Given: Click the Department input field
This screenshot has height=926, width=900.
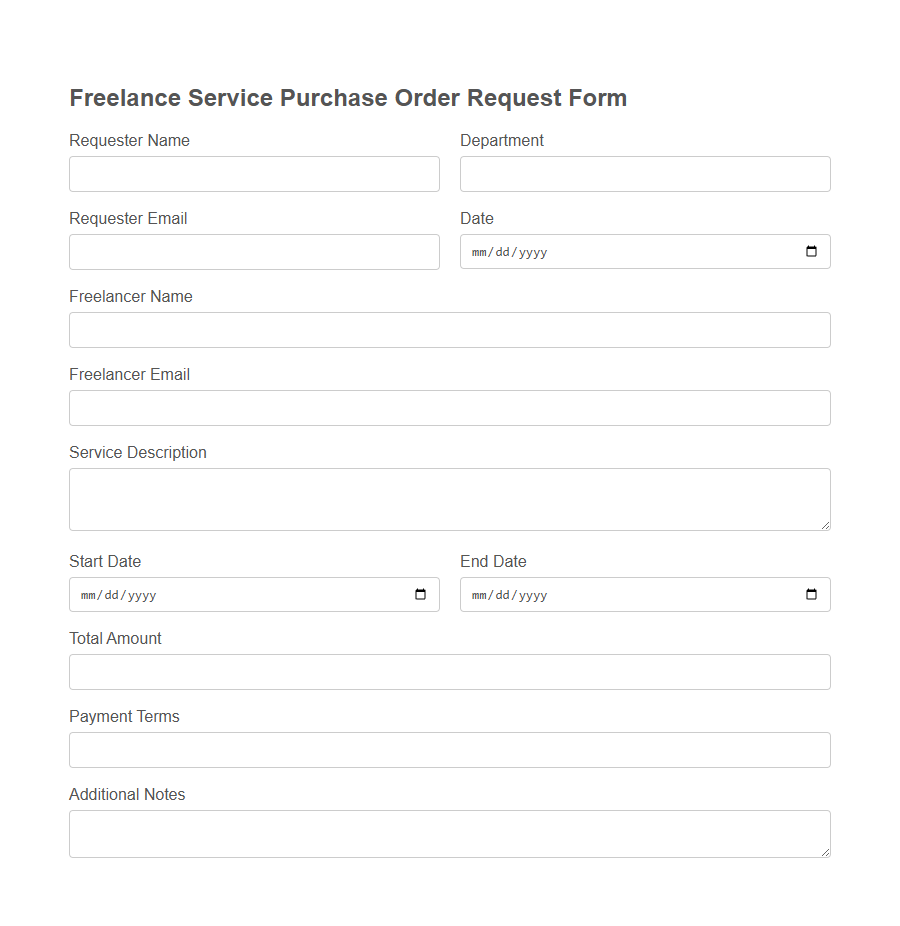Looking at the screenshot, I should [x=644, y=173].
